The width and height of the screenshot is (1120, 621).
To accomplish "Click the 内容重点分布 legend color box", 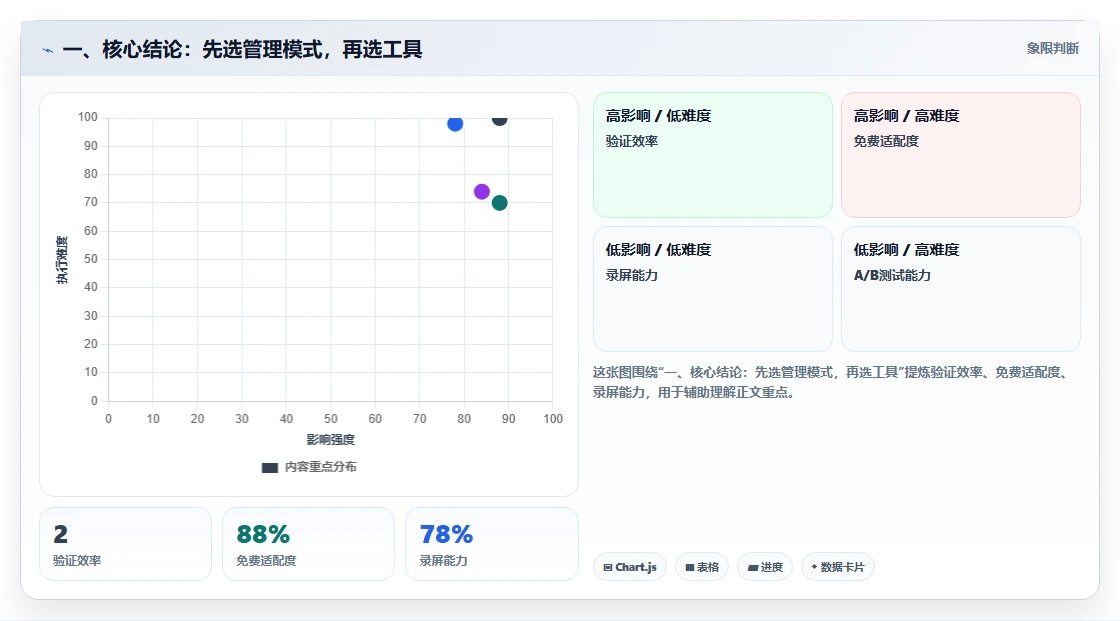I will pos(269,468).
